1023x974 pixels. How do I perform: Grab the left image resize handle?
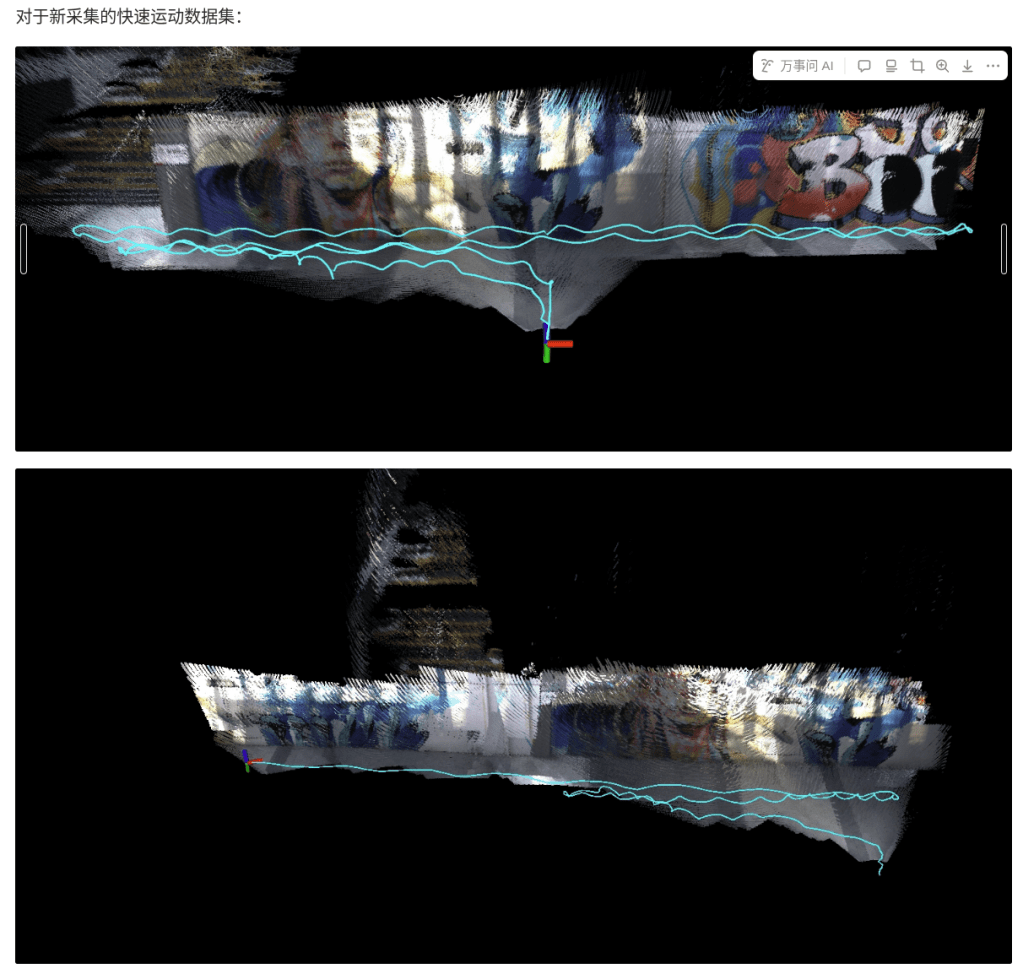click(x=24, y=248)
